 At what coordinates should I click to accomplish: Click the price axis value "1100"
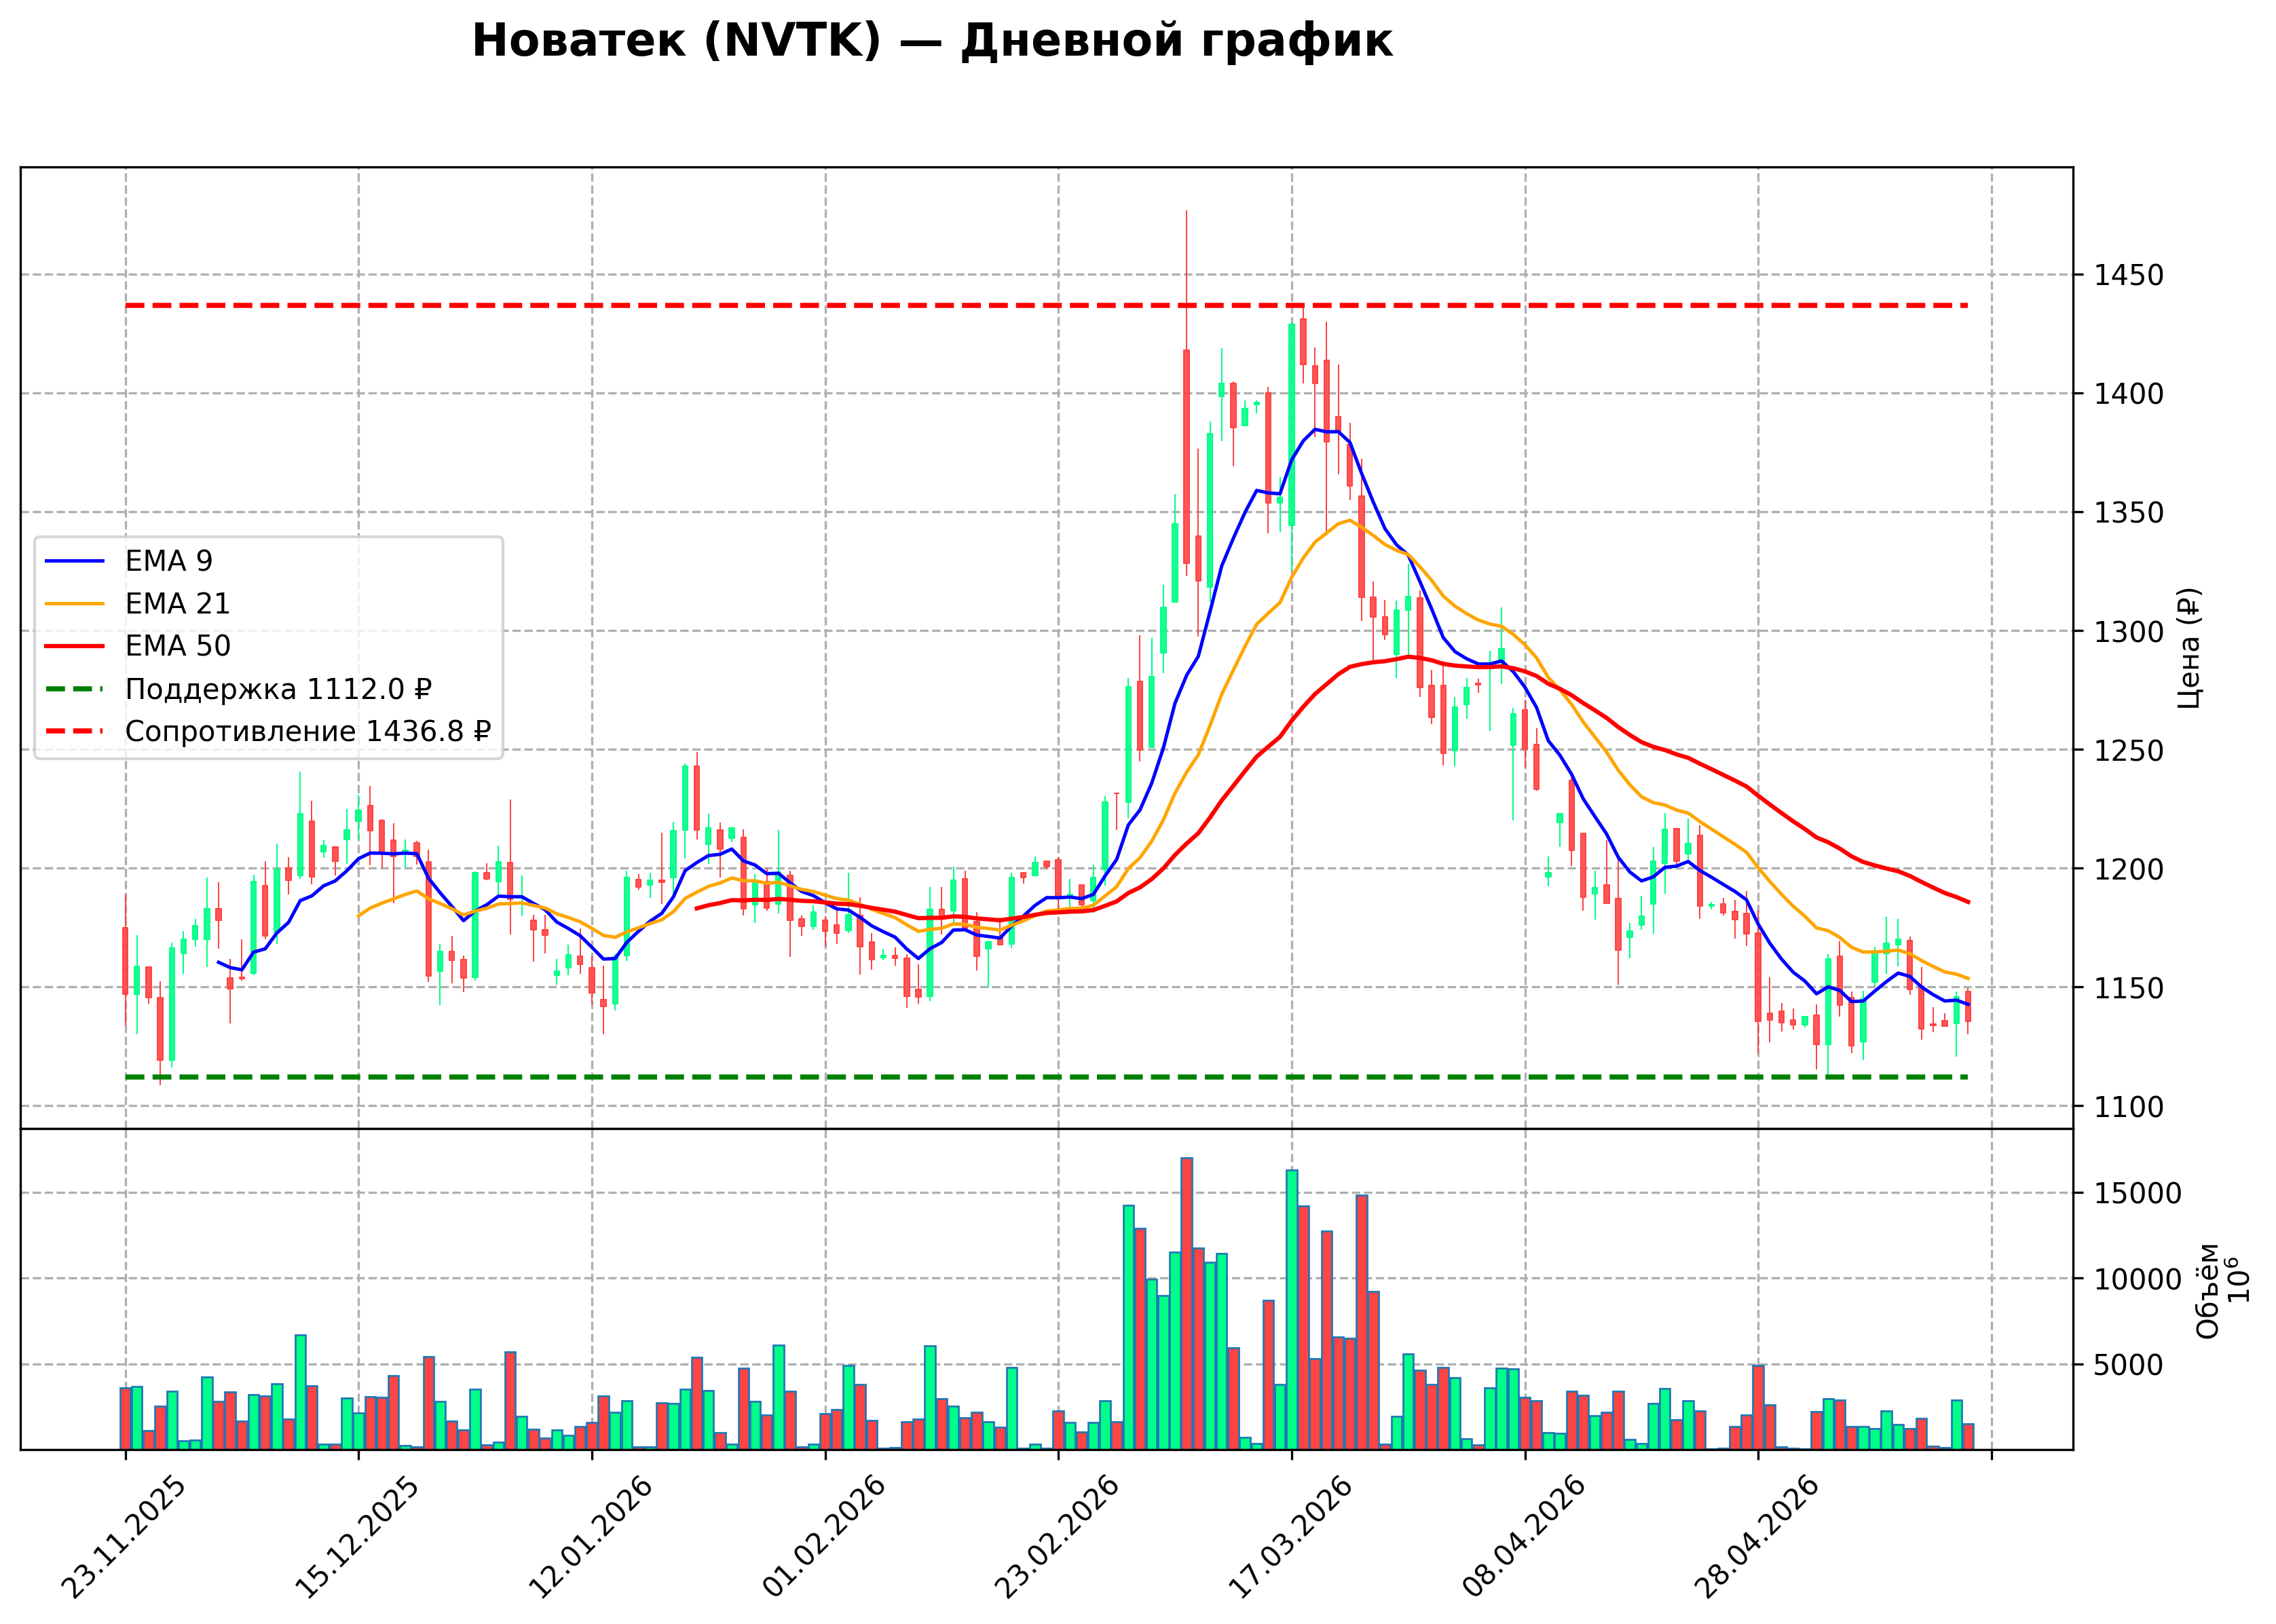click(x=2129, y=1107)
